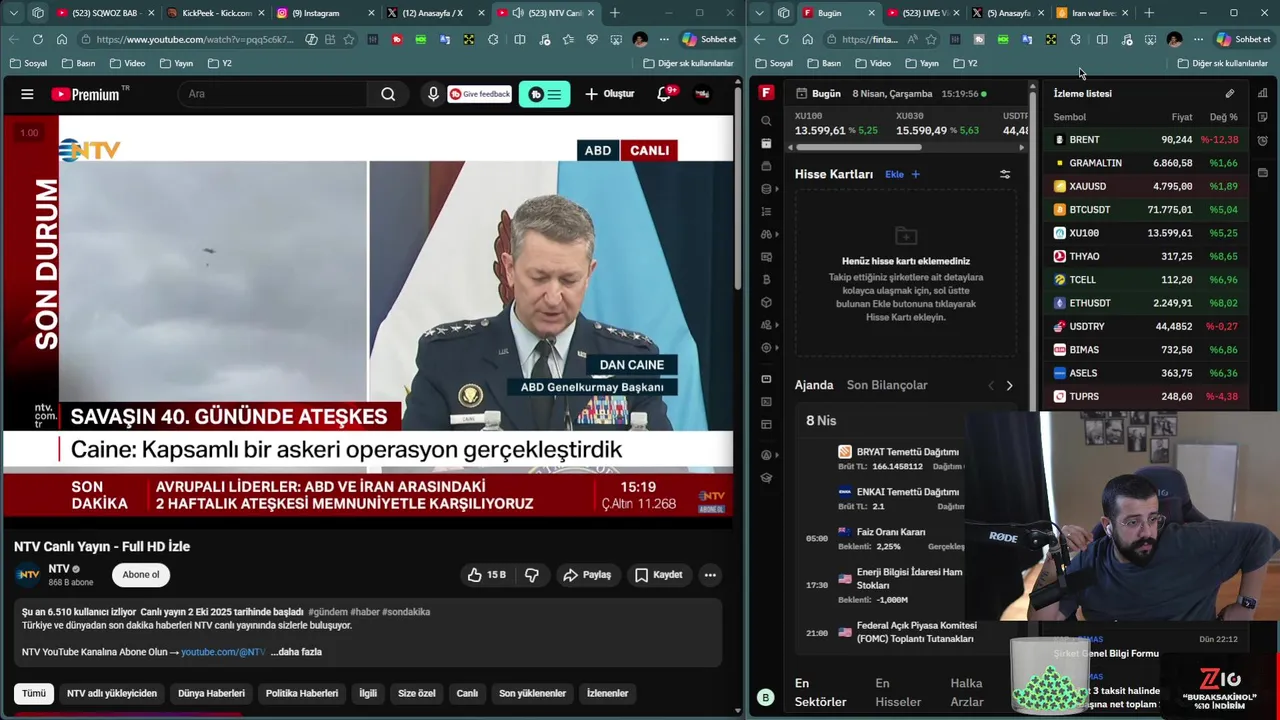Click the Paylaş share button
Screen dimensions: 1280x720
pos(587,575)
